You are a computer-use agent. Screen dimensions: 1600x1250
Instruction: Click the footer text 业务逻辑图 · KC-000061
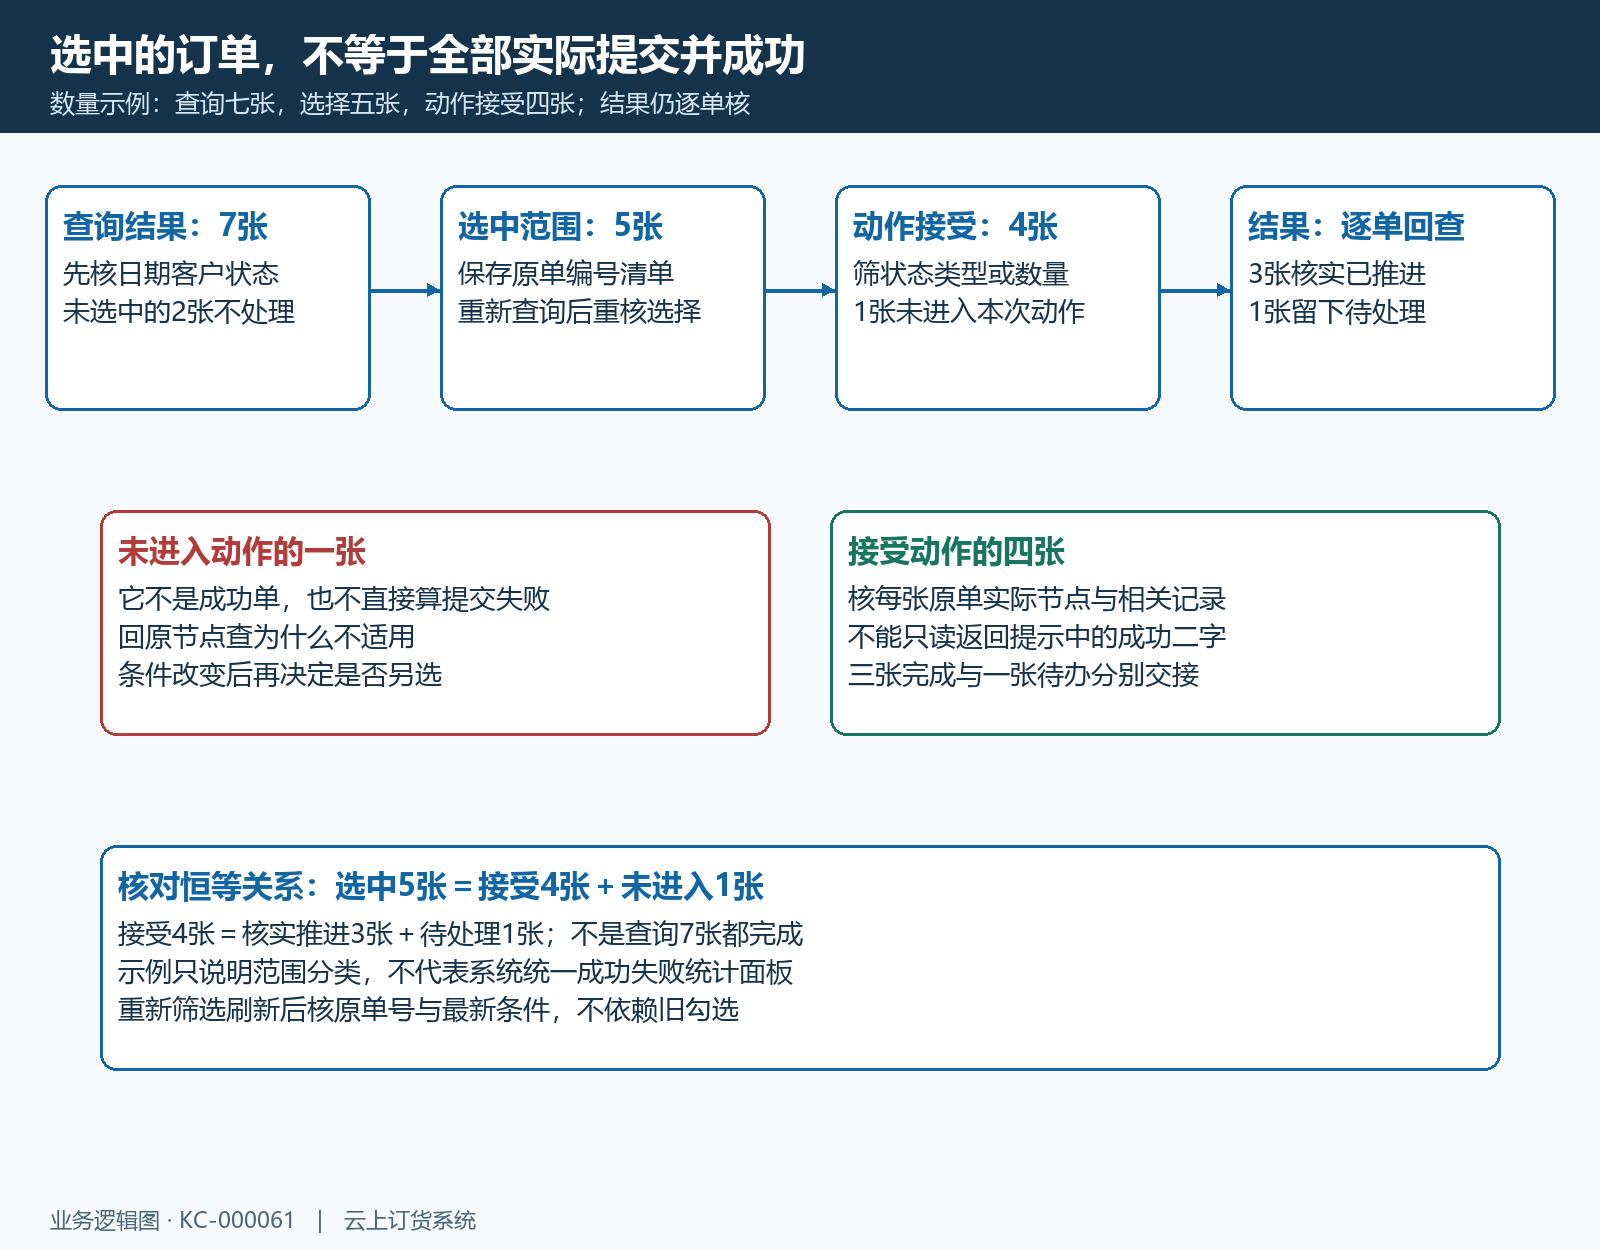(x=172, y=1220)
